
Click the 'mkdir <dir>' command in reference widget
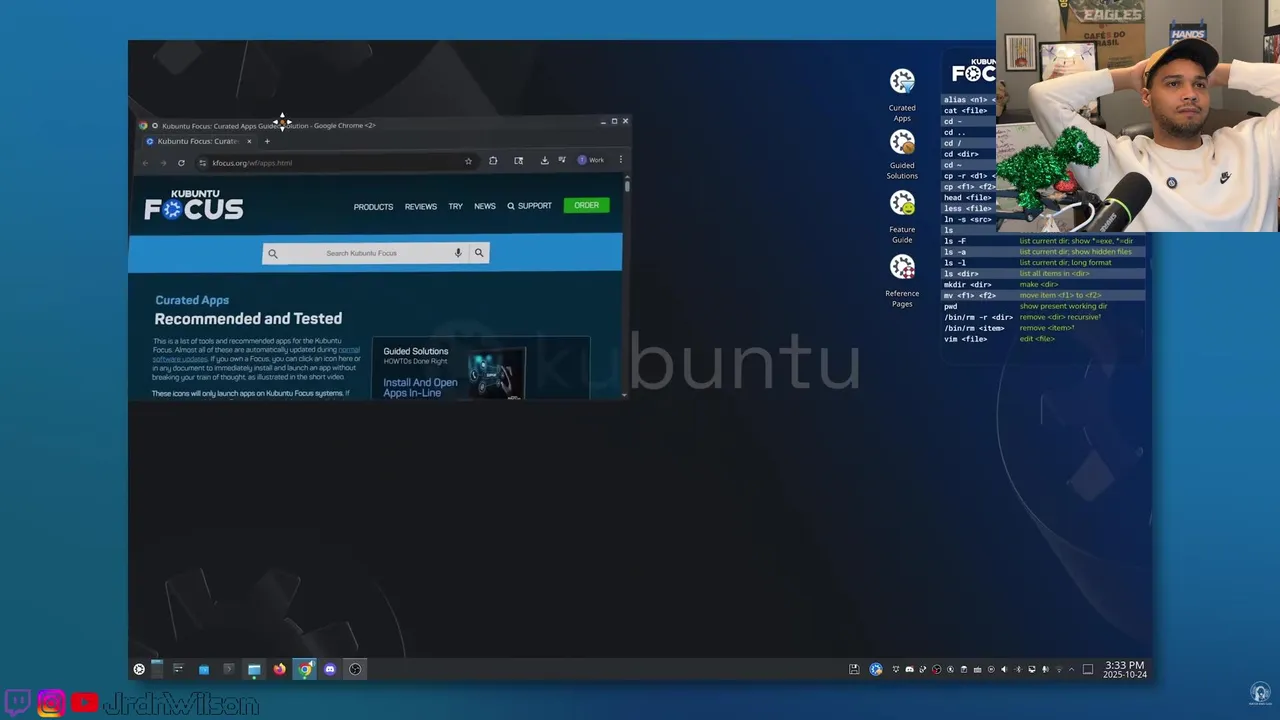click(x=968, y=284)
